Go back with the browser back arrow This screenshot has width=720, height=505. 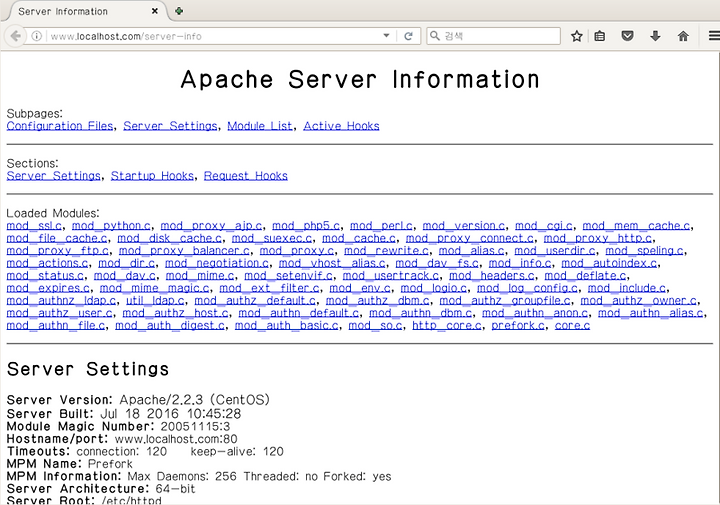15,36
